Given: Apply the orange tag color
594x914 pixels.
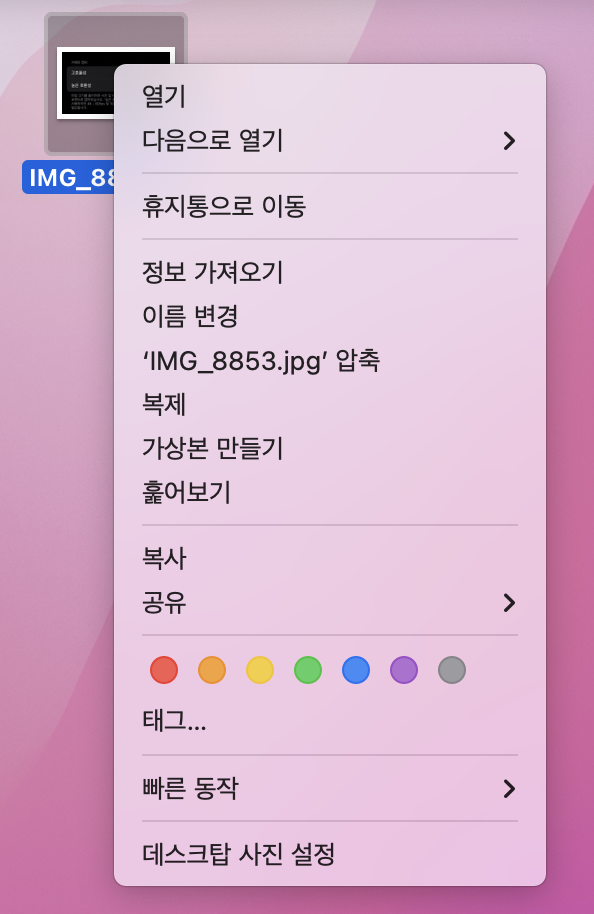Looking at the screenshot, I should tap(212, 670).
